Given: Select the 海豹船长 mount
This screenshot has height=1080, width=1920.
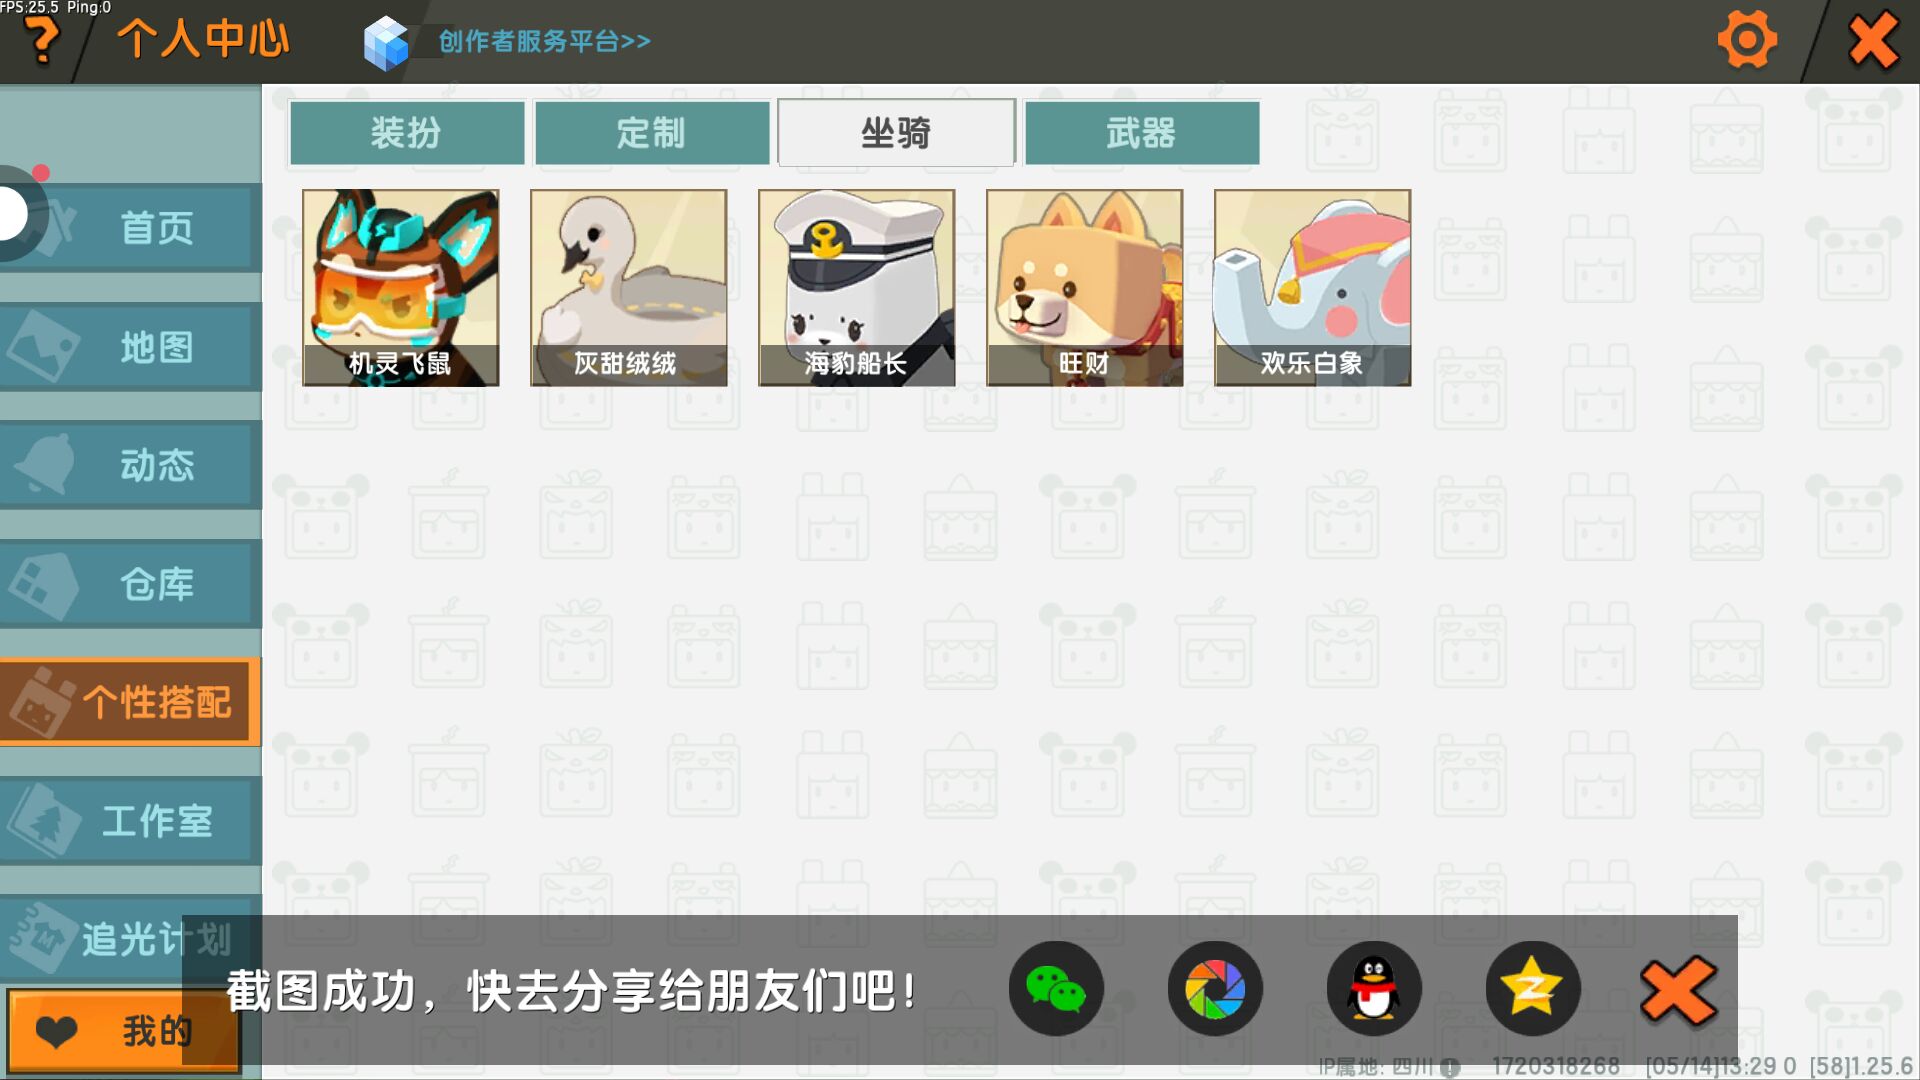Looking at the screenshot, I should (x=857, y=288).
